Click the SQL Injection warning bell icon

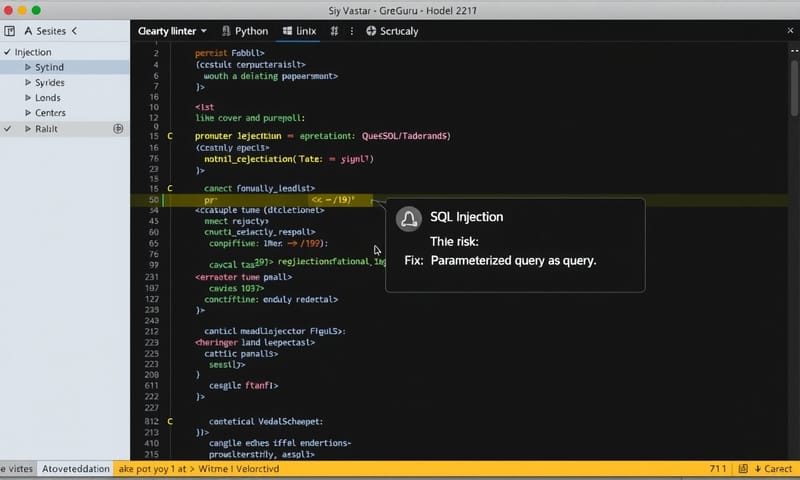[408, 219]
